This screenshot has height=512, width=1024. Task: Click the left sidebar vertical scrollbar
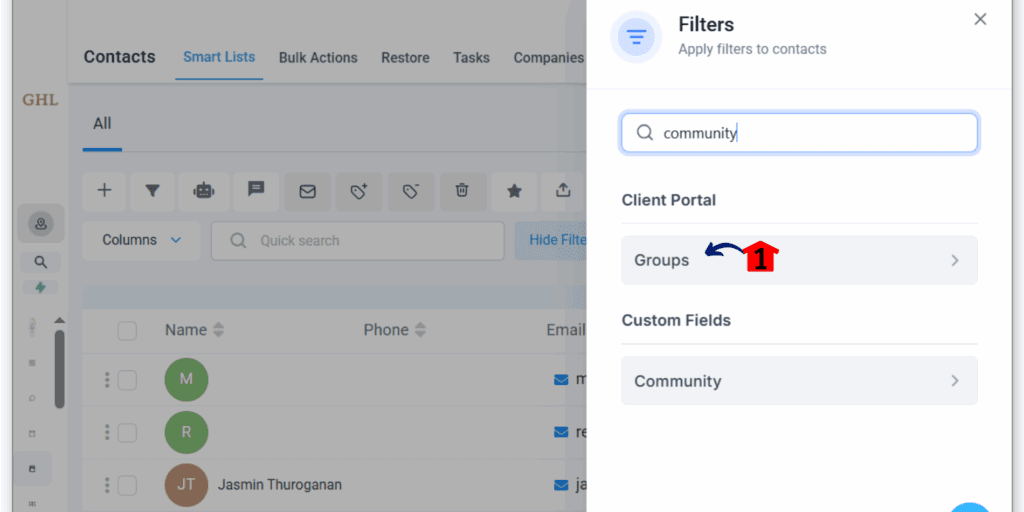(59, 369)
